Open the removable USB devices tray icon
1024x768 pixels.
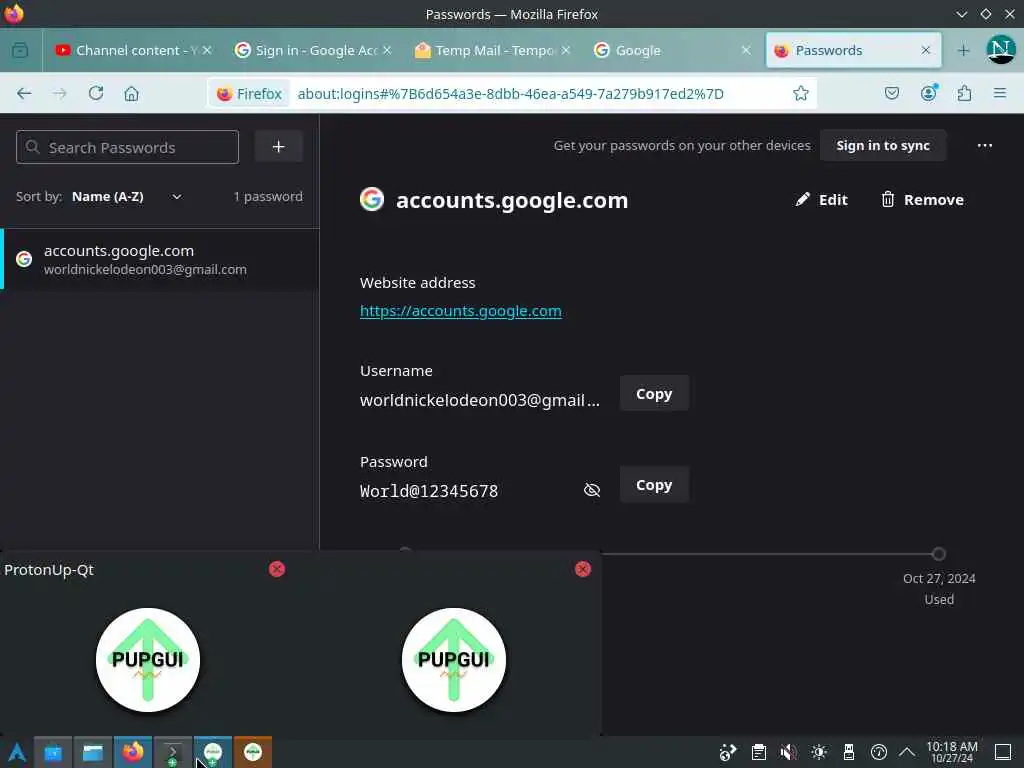point(848,752)
